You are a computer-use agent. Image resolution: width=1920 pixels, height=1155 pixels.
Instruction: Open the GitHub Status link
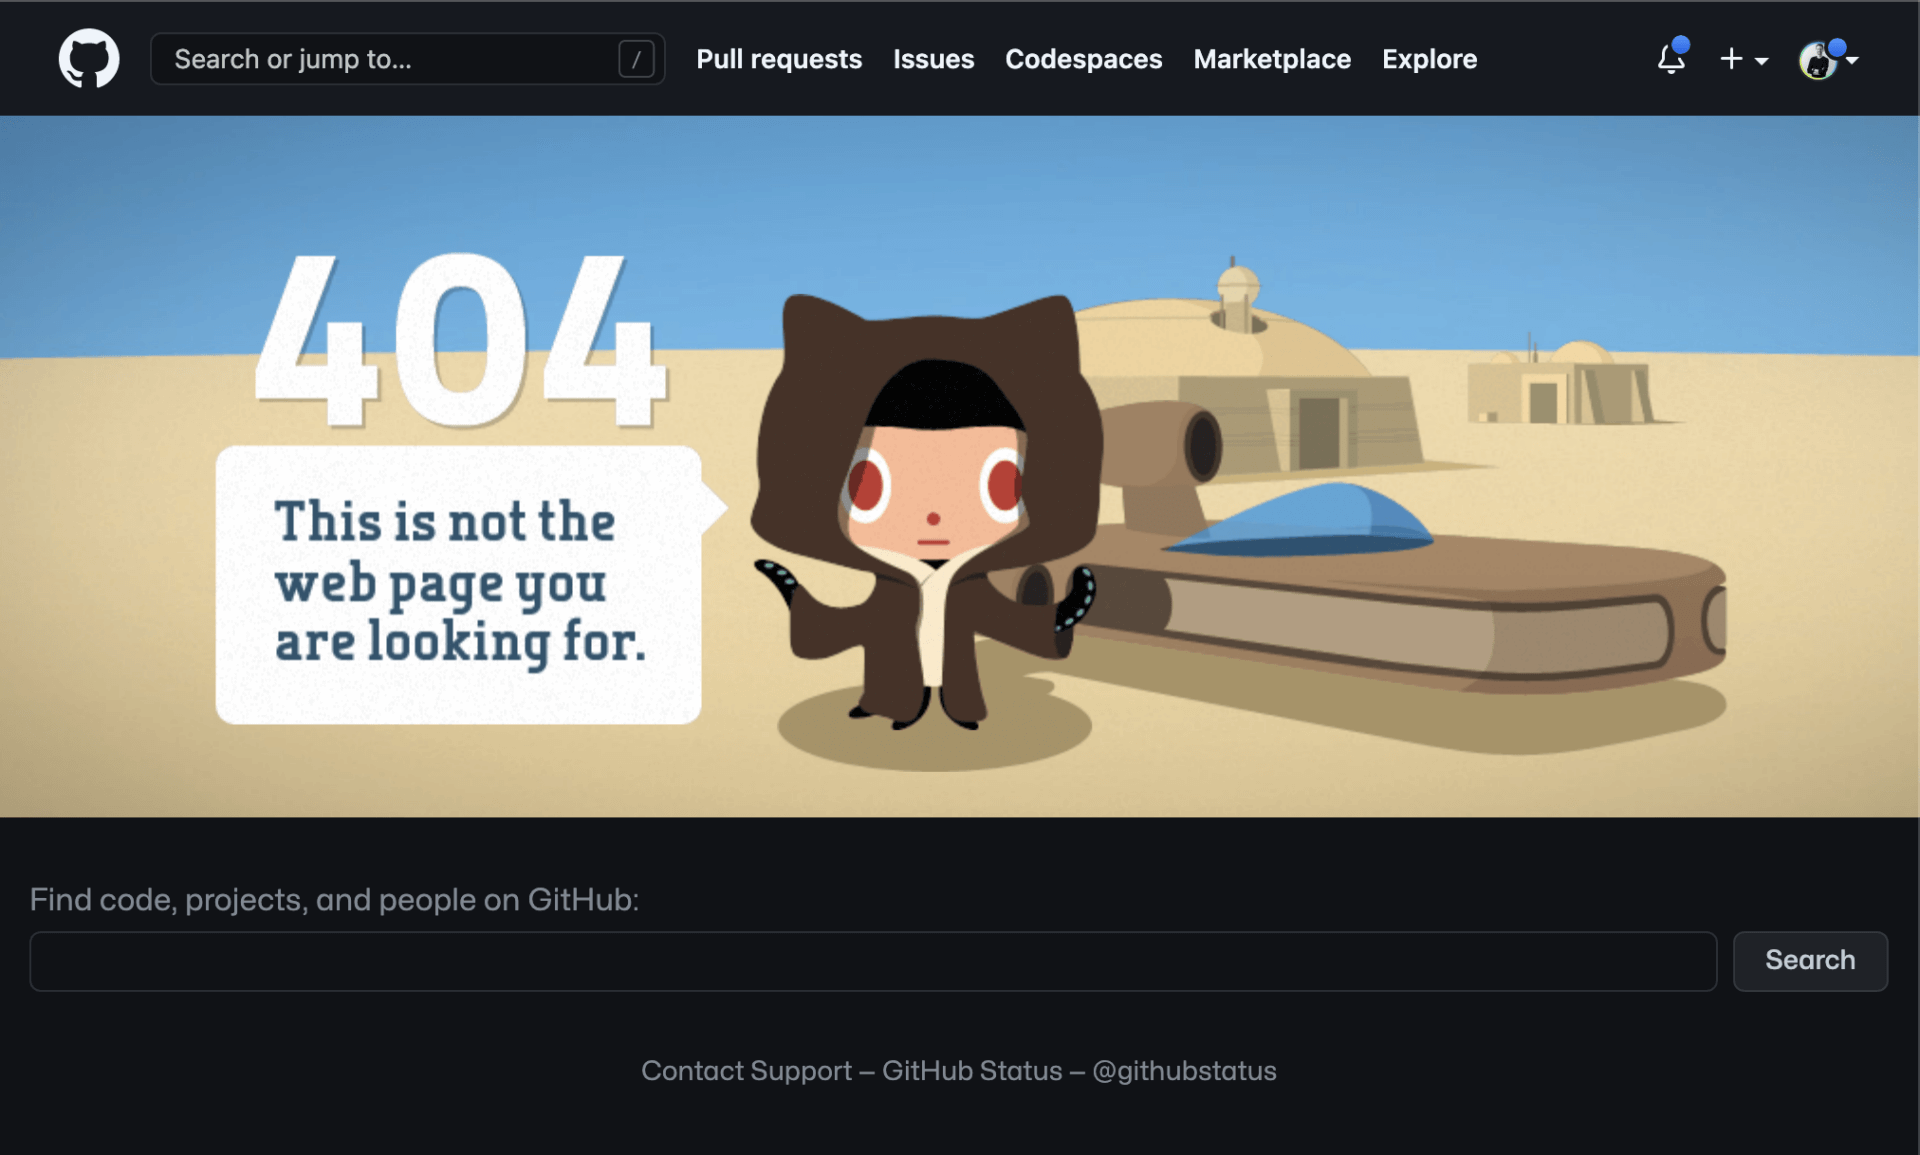click(972, 1071)
